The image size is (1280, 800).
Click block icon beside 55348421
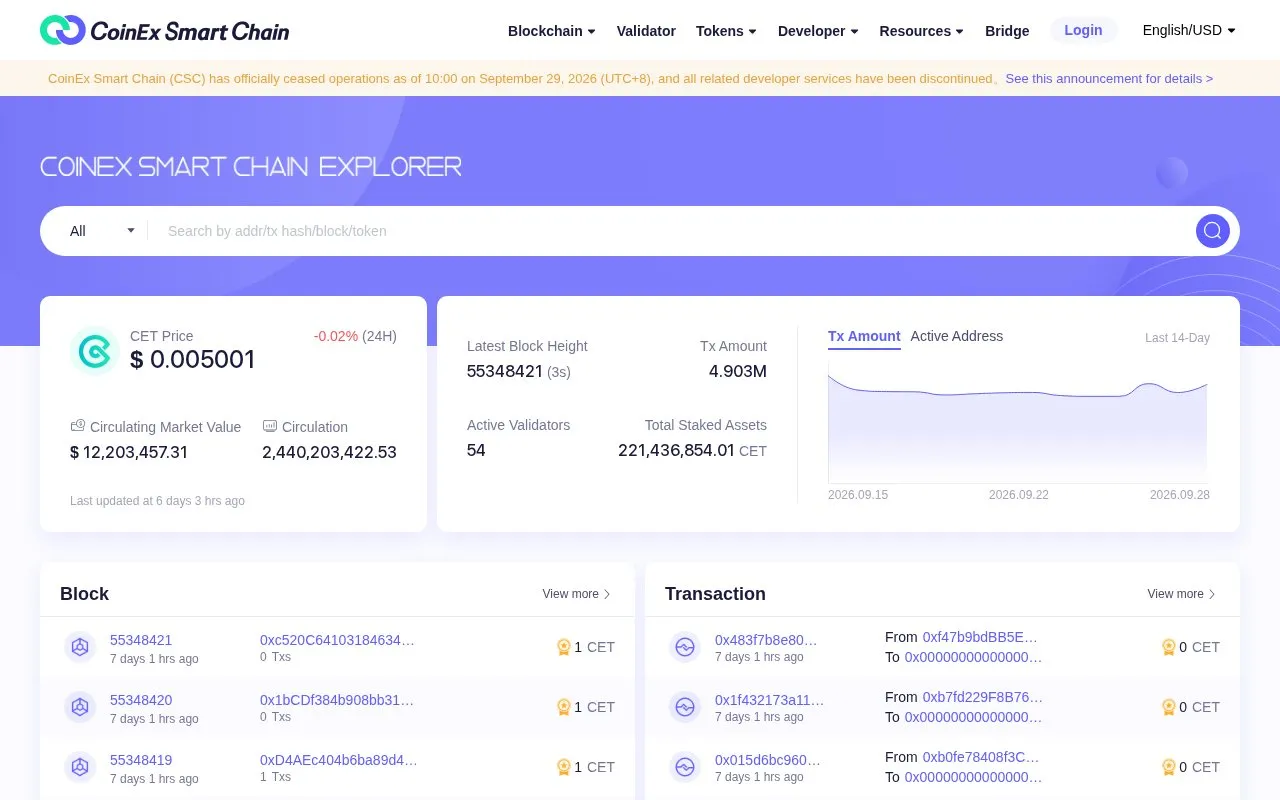(x=80, y=647)
